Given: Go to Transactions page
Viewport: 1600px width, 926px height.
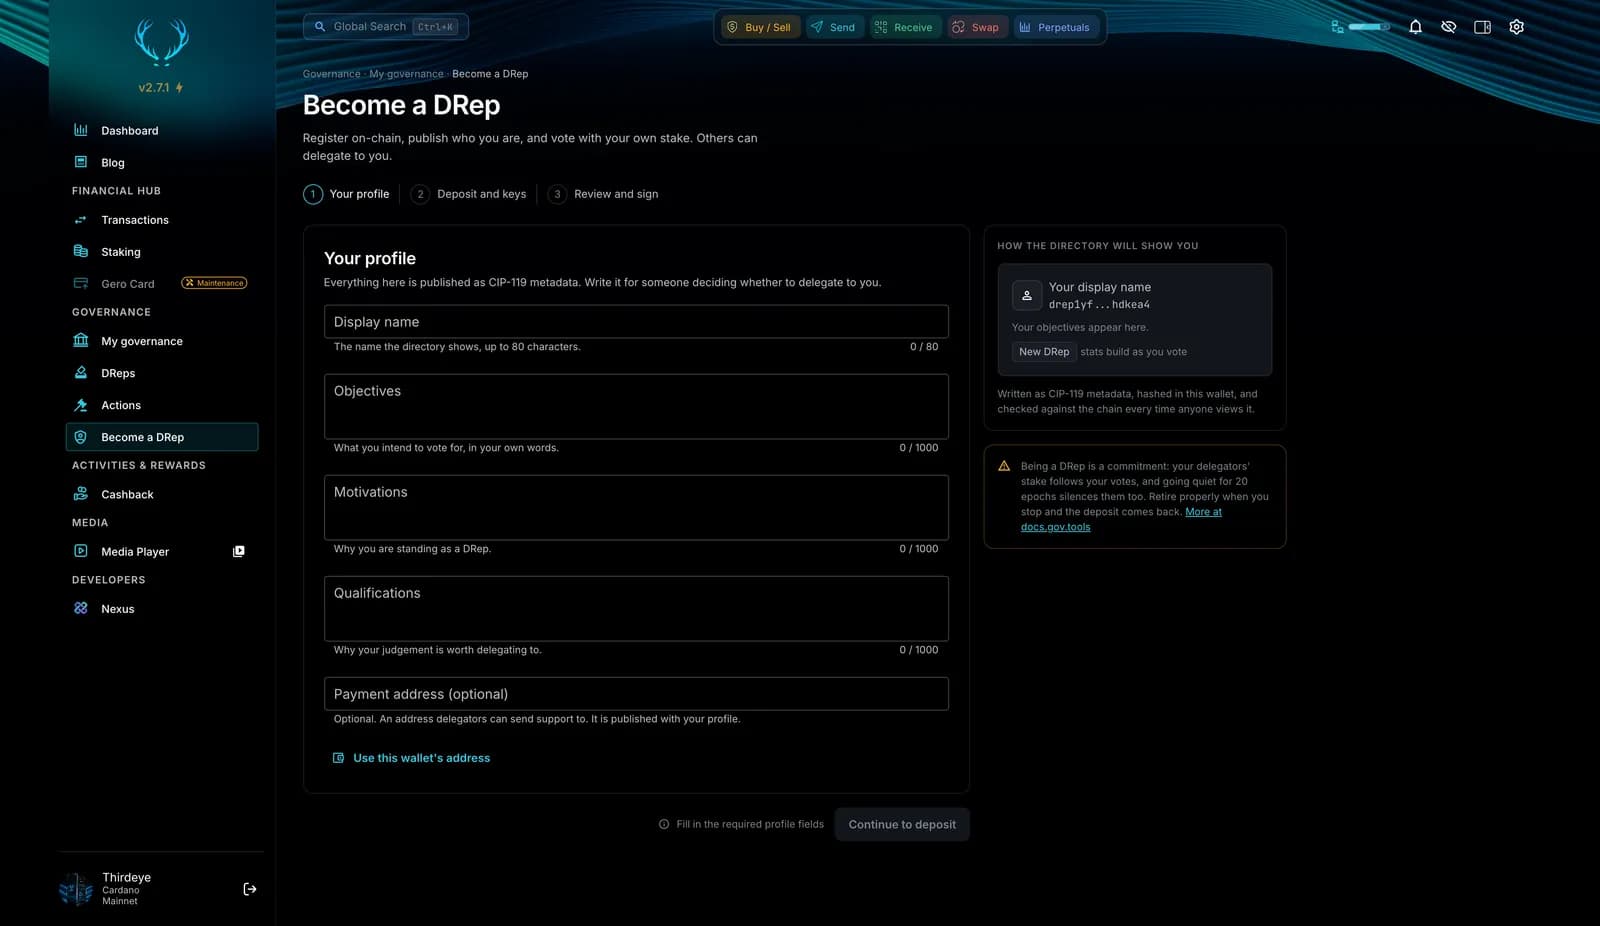Looking at the screenshot, I should [x=162, y=220].
